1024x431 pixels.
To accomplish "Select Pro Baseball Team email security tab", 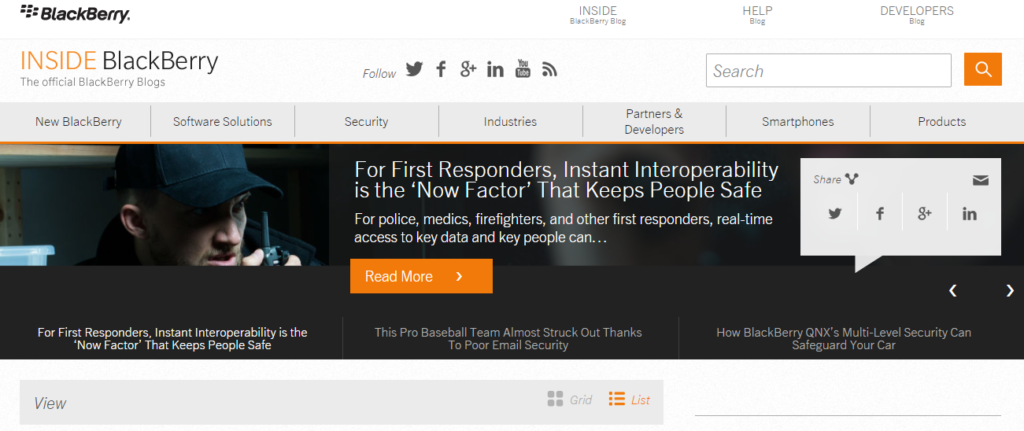I will [x=508, y=338].
